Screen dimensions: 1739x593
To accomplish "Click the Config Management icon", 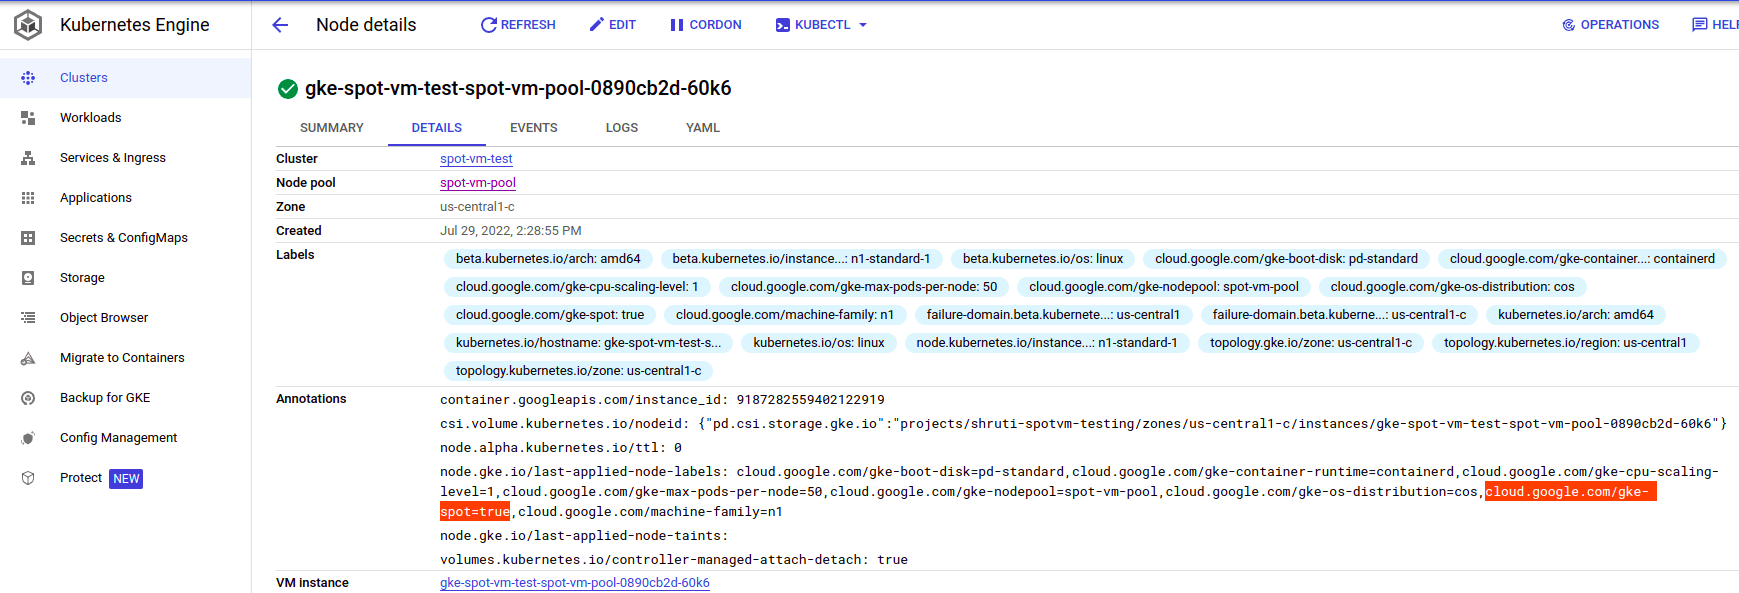I will click(x=28, y=438).
